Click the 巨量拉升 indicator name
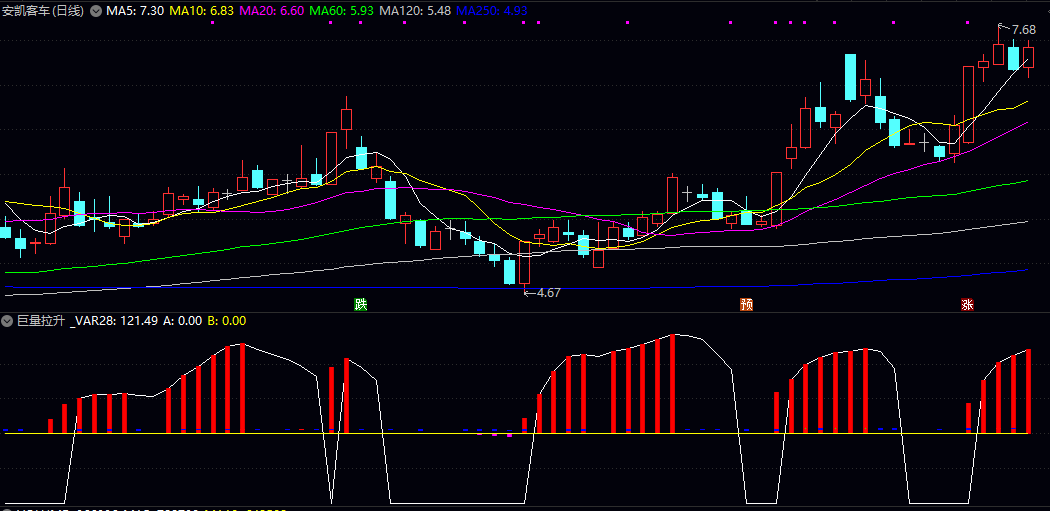This screenshot has height=511, width=1050. [40, 321]
